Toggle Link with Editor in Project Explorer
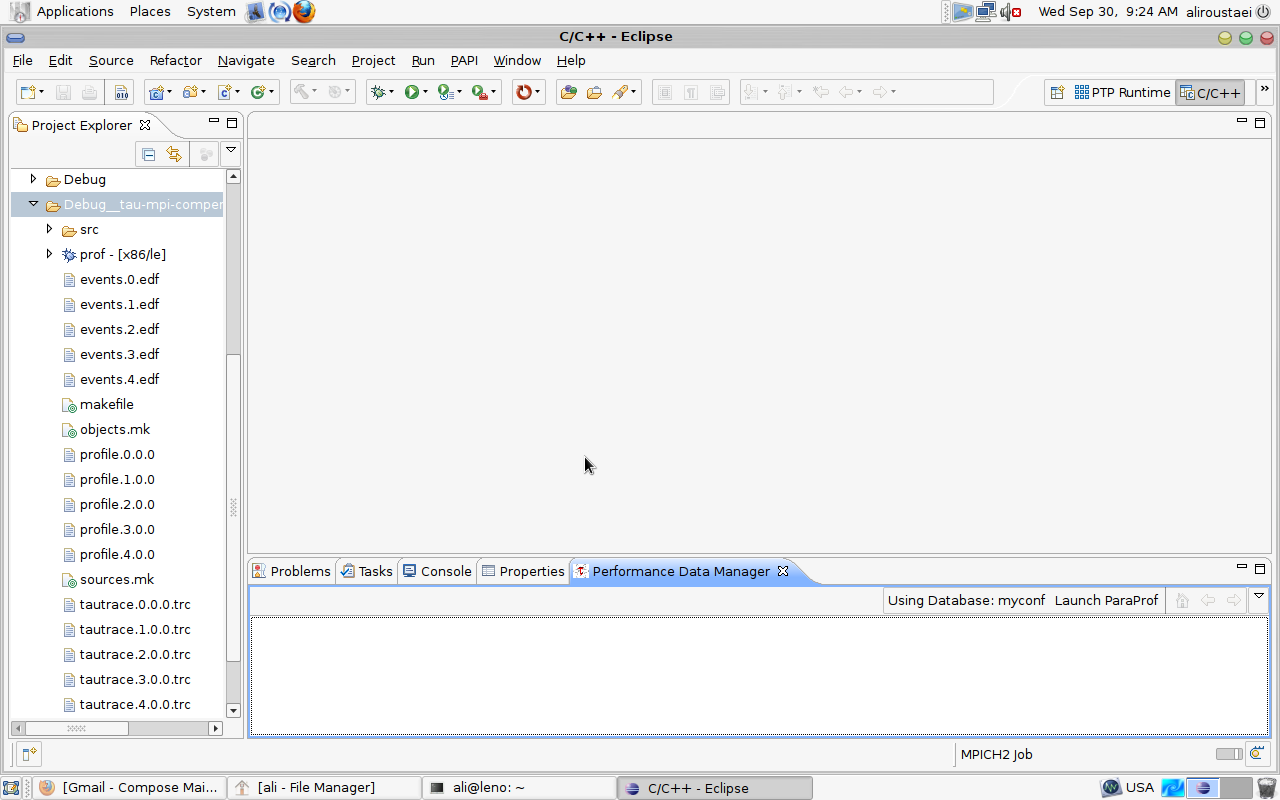The height and width of the screenshot is (800, 1280). click(174, 154)
